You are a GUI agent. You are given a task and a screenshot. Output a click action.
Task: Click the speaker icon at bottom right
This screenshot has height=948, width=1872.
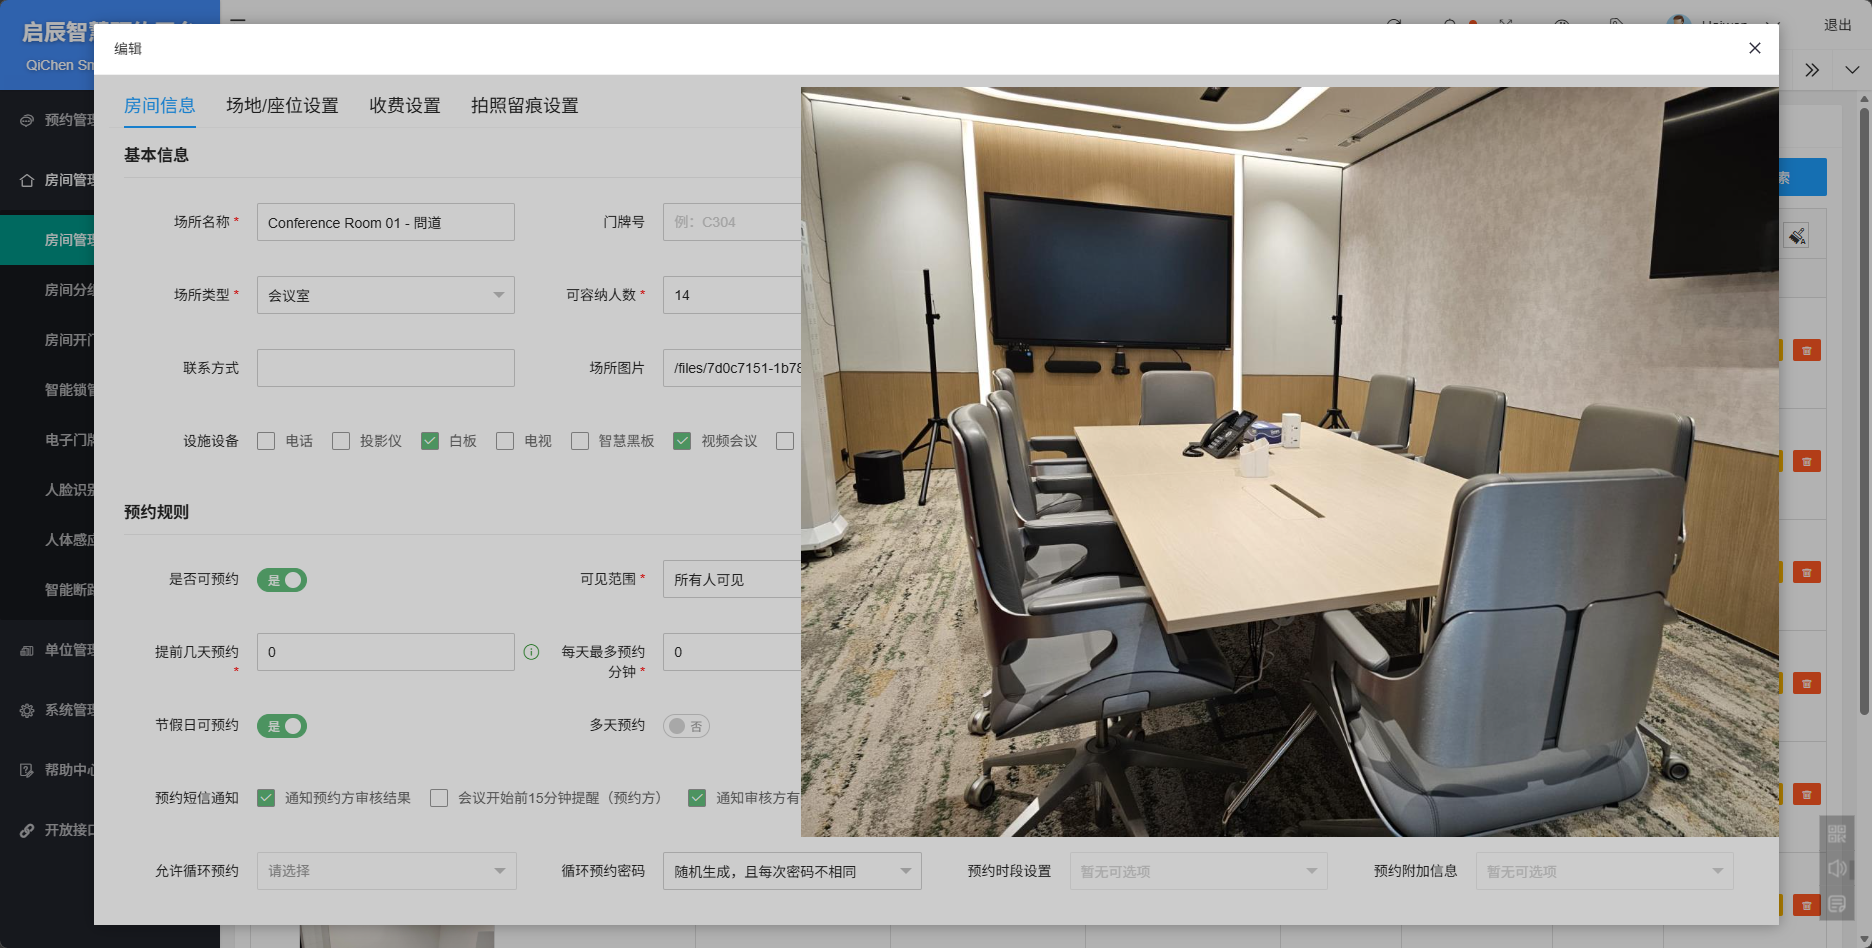[x=1837, y=868]
